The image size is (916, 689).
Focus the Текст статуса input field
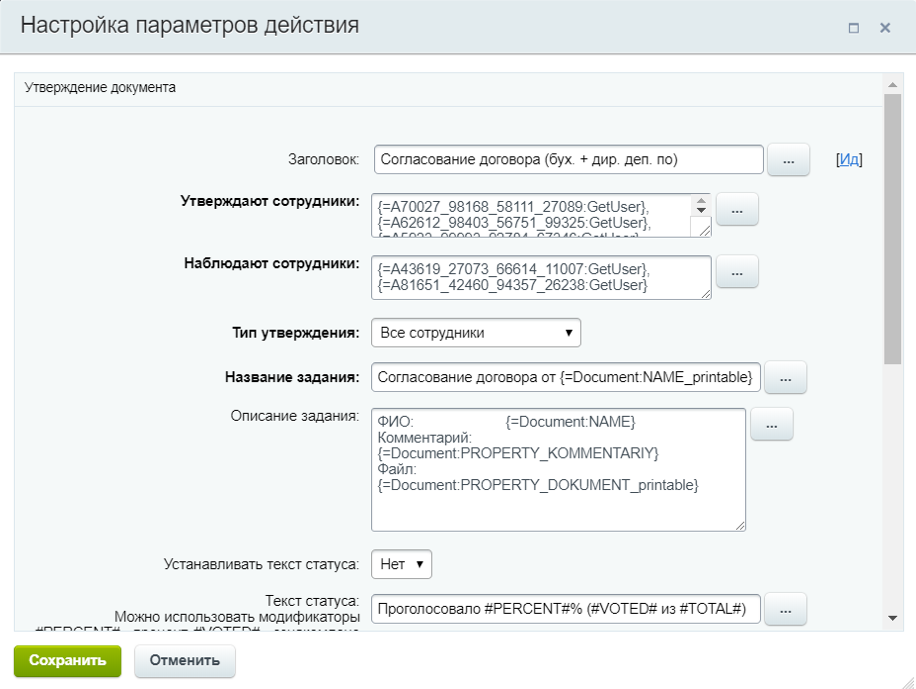click(x=565, y=609)
